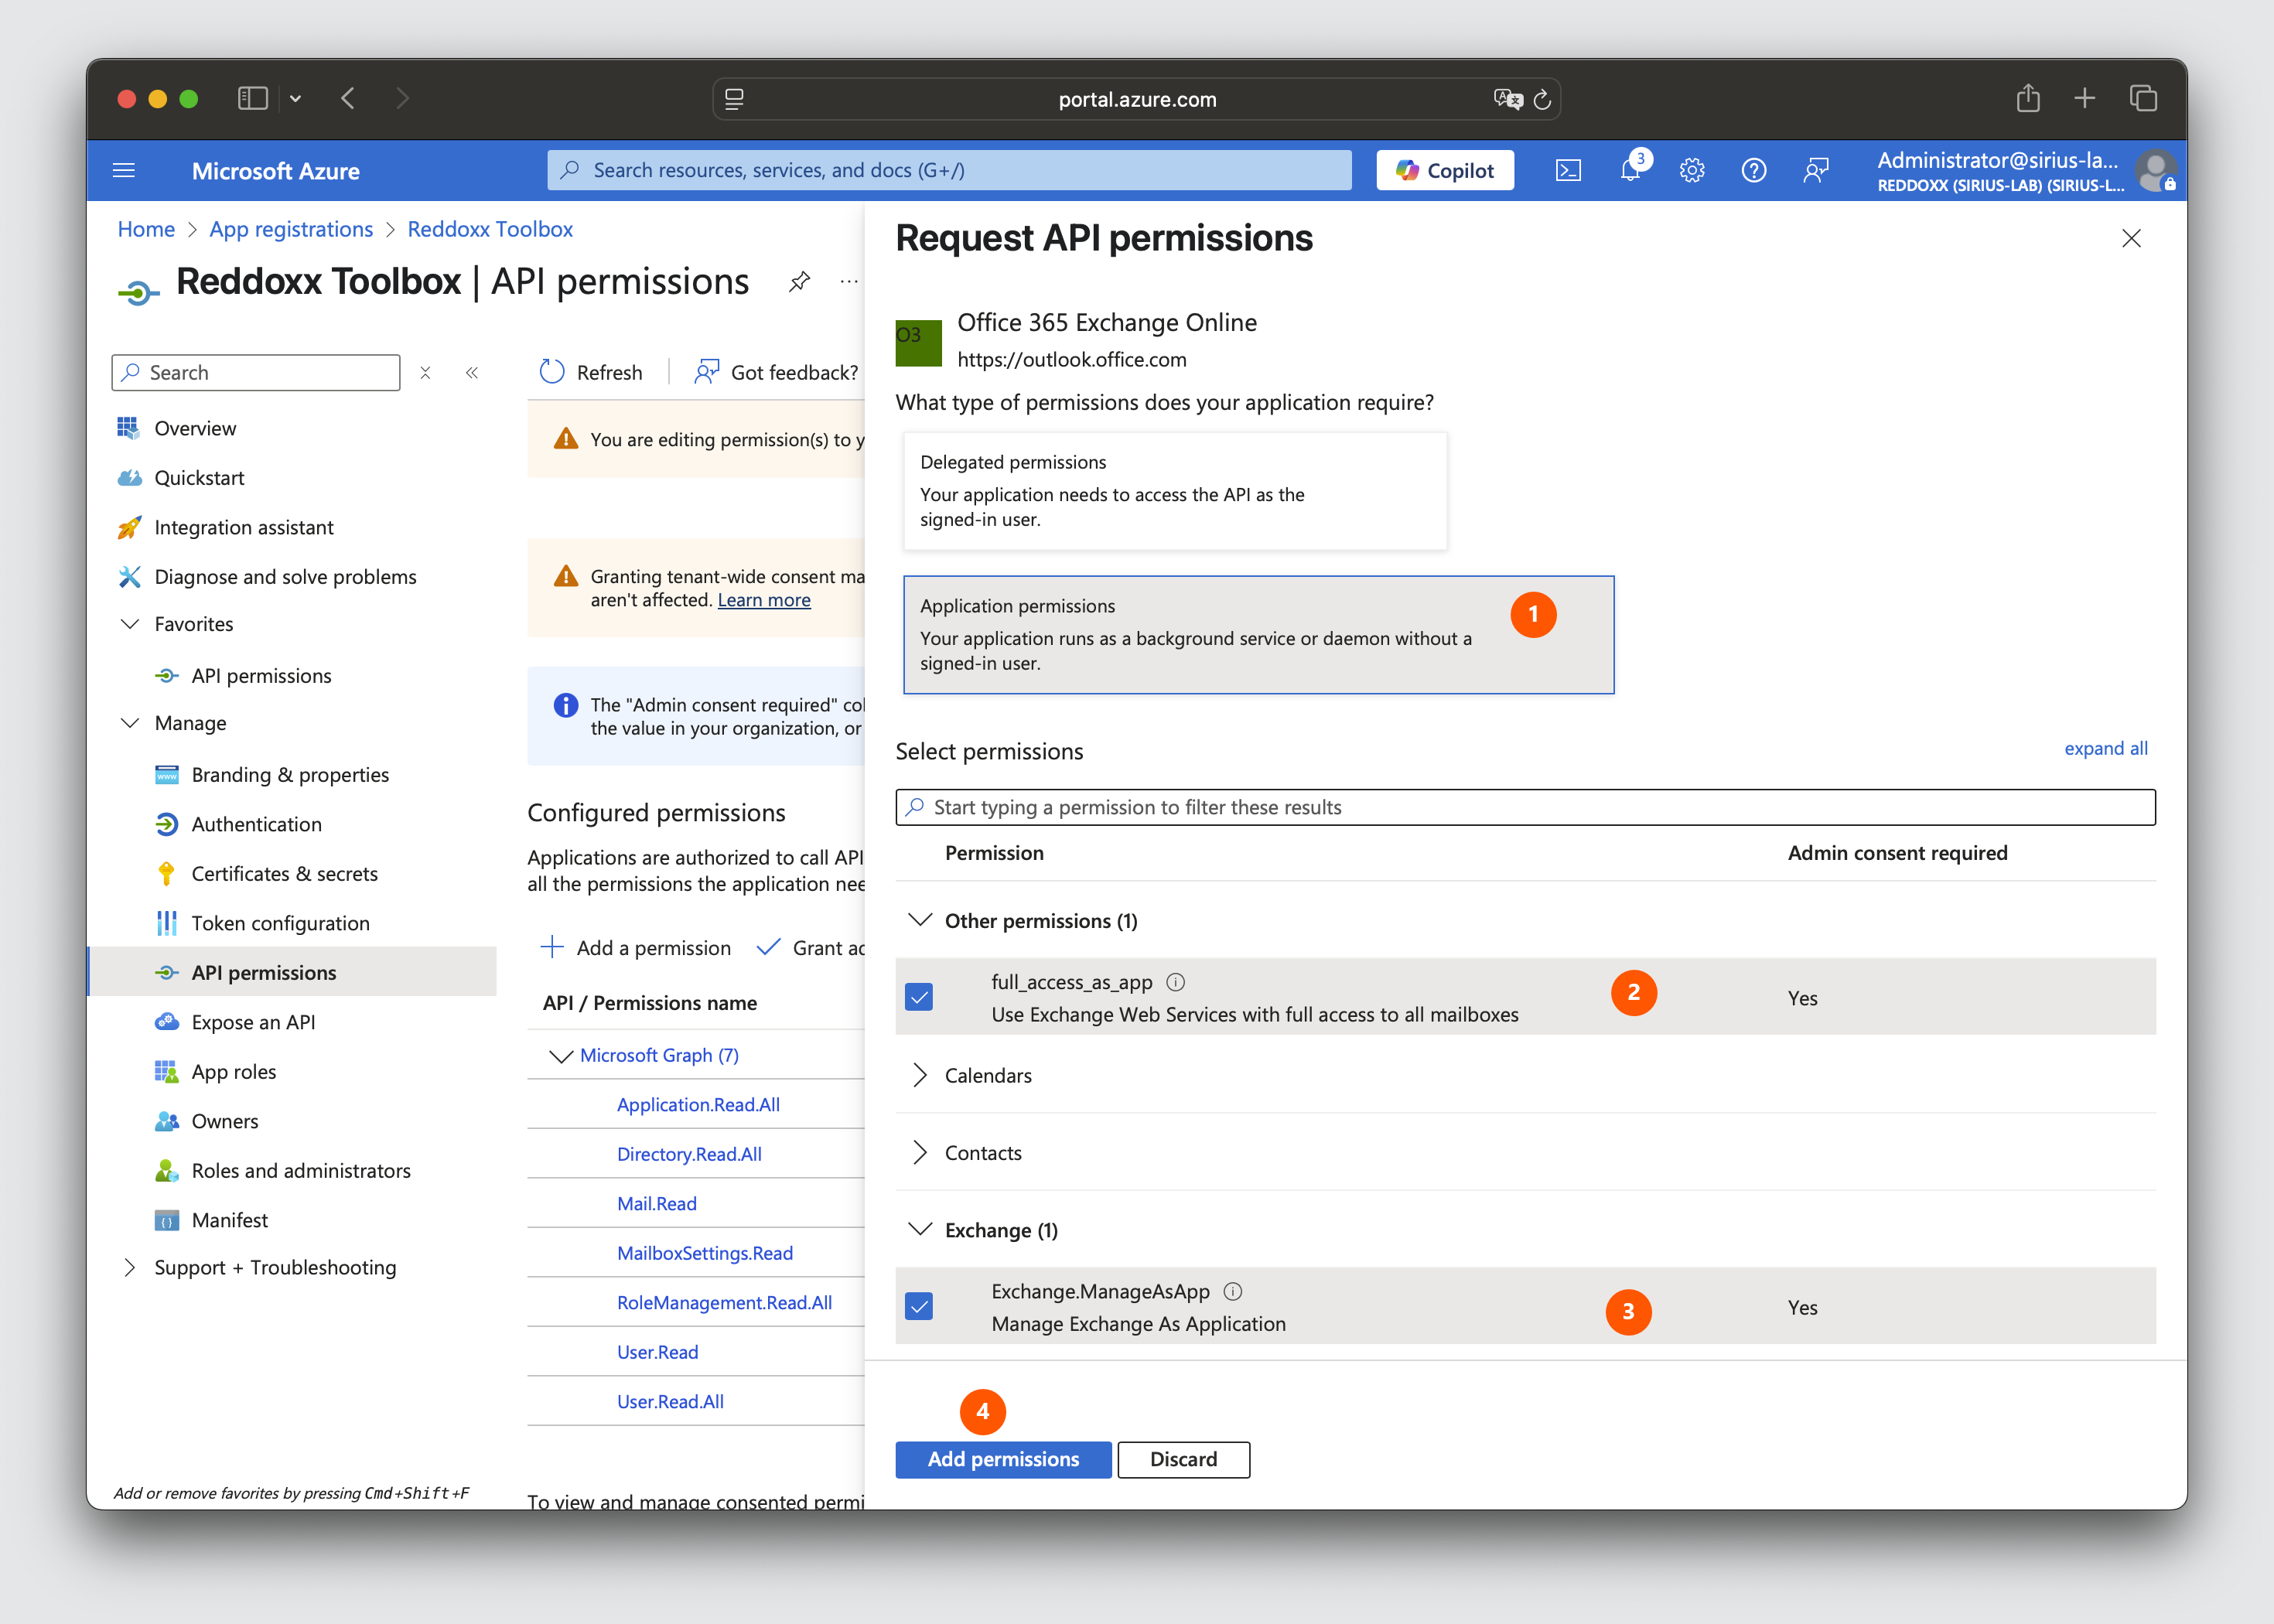Open the Feedback icon in top bar
Screen dimensions: 2274x1624
tap(1816, 170)
